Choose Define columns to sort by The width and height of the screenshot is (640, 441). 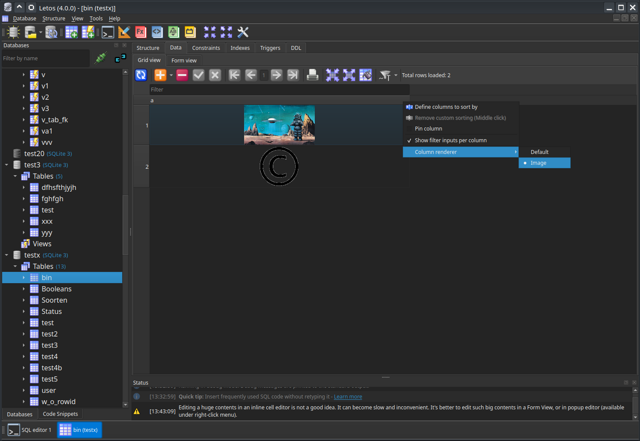point(460,107)
